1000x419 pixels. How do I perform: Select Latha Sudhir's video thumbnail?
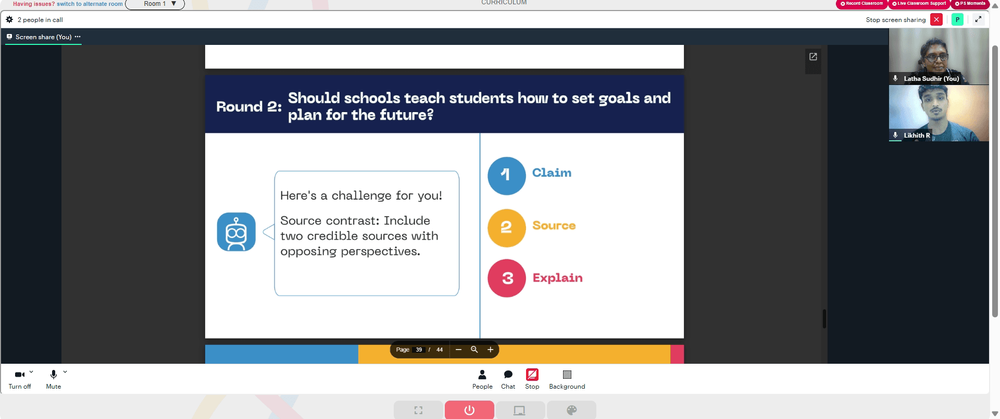(x=939, y=57)
